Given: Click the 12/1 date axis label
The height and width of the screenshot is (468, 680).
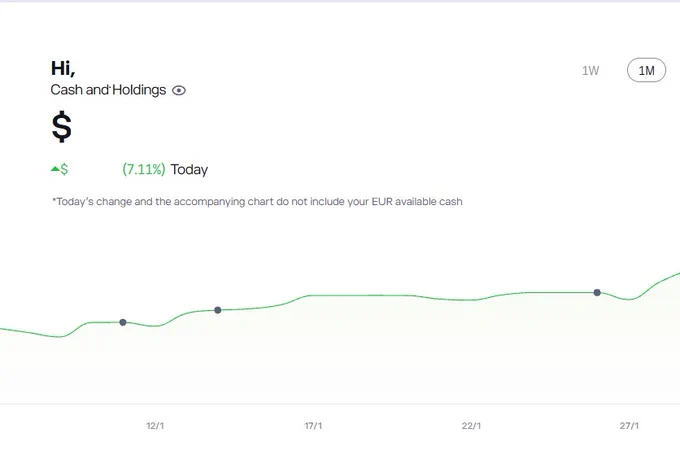Looking at the screenshot, I should coord(155,426).
